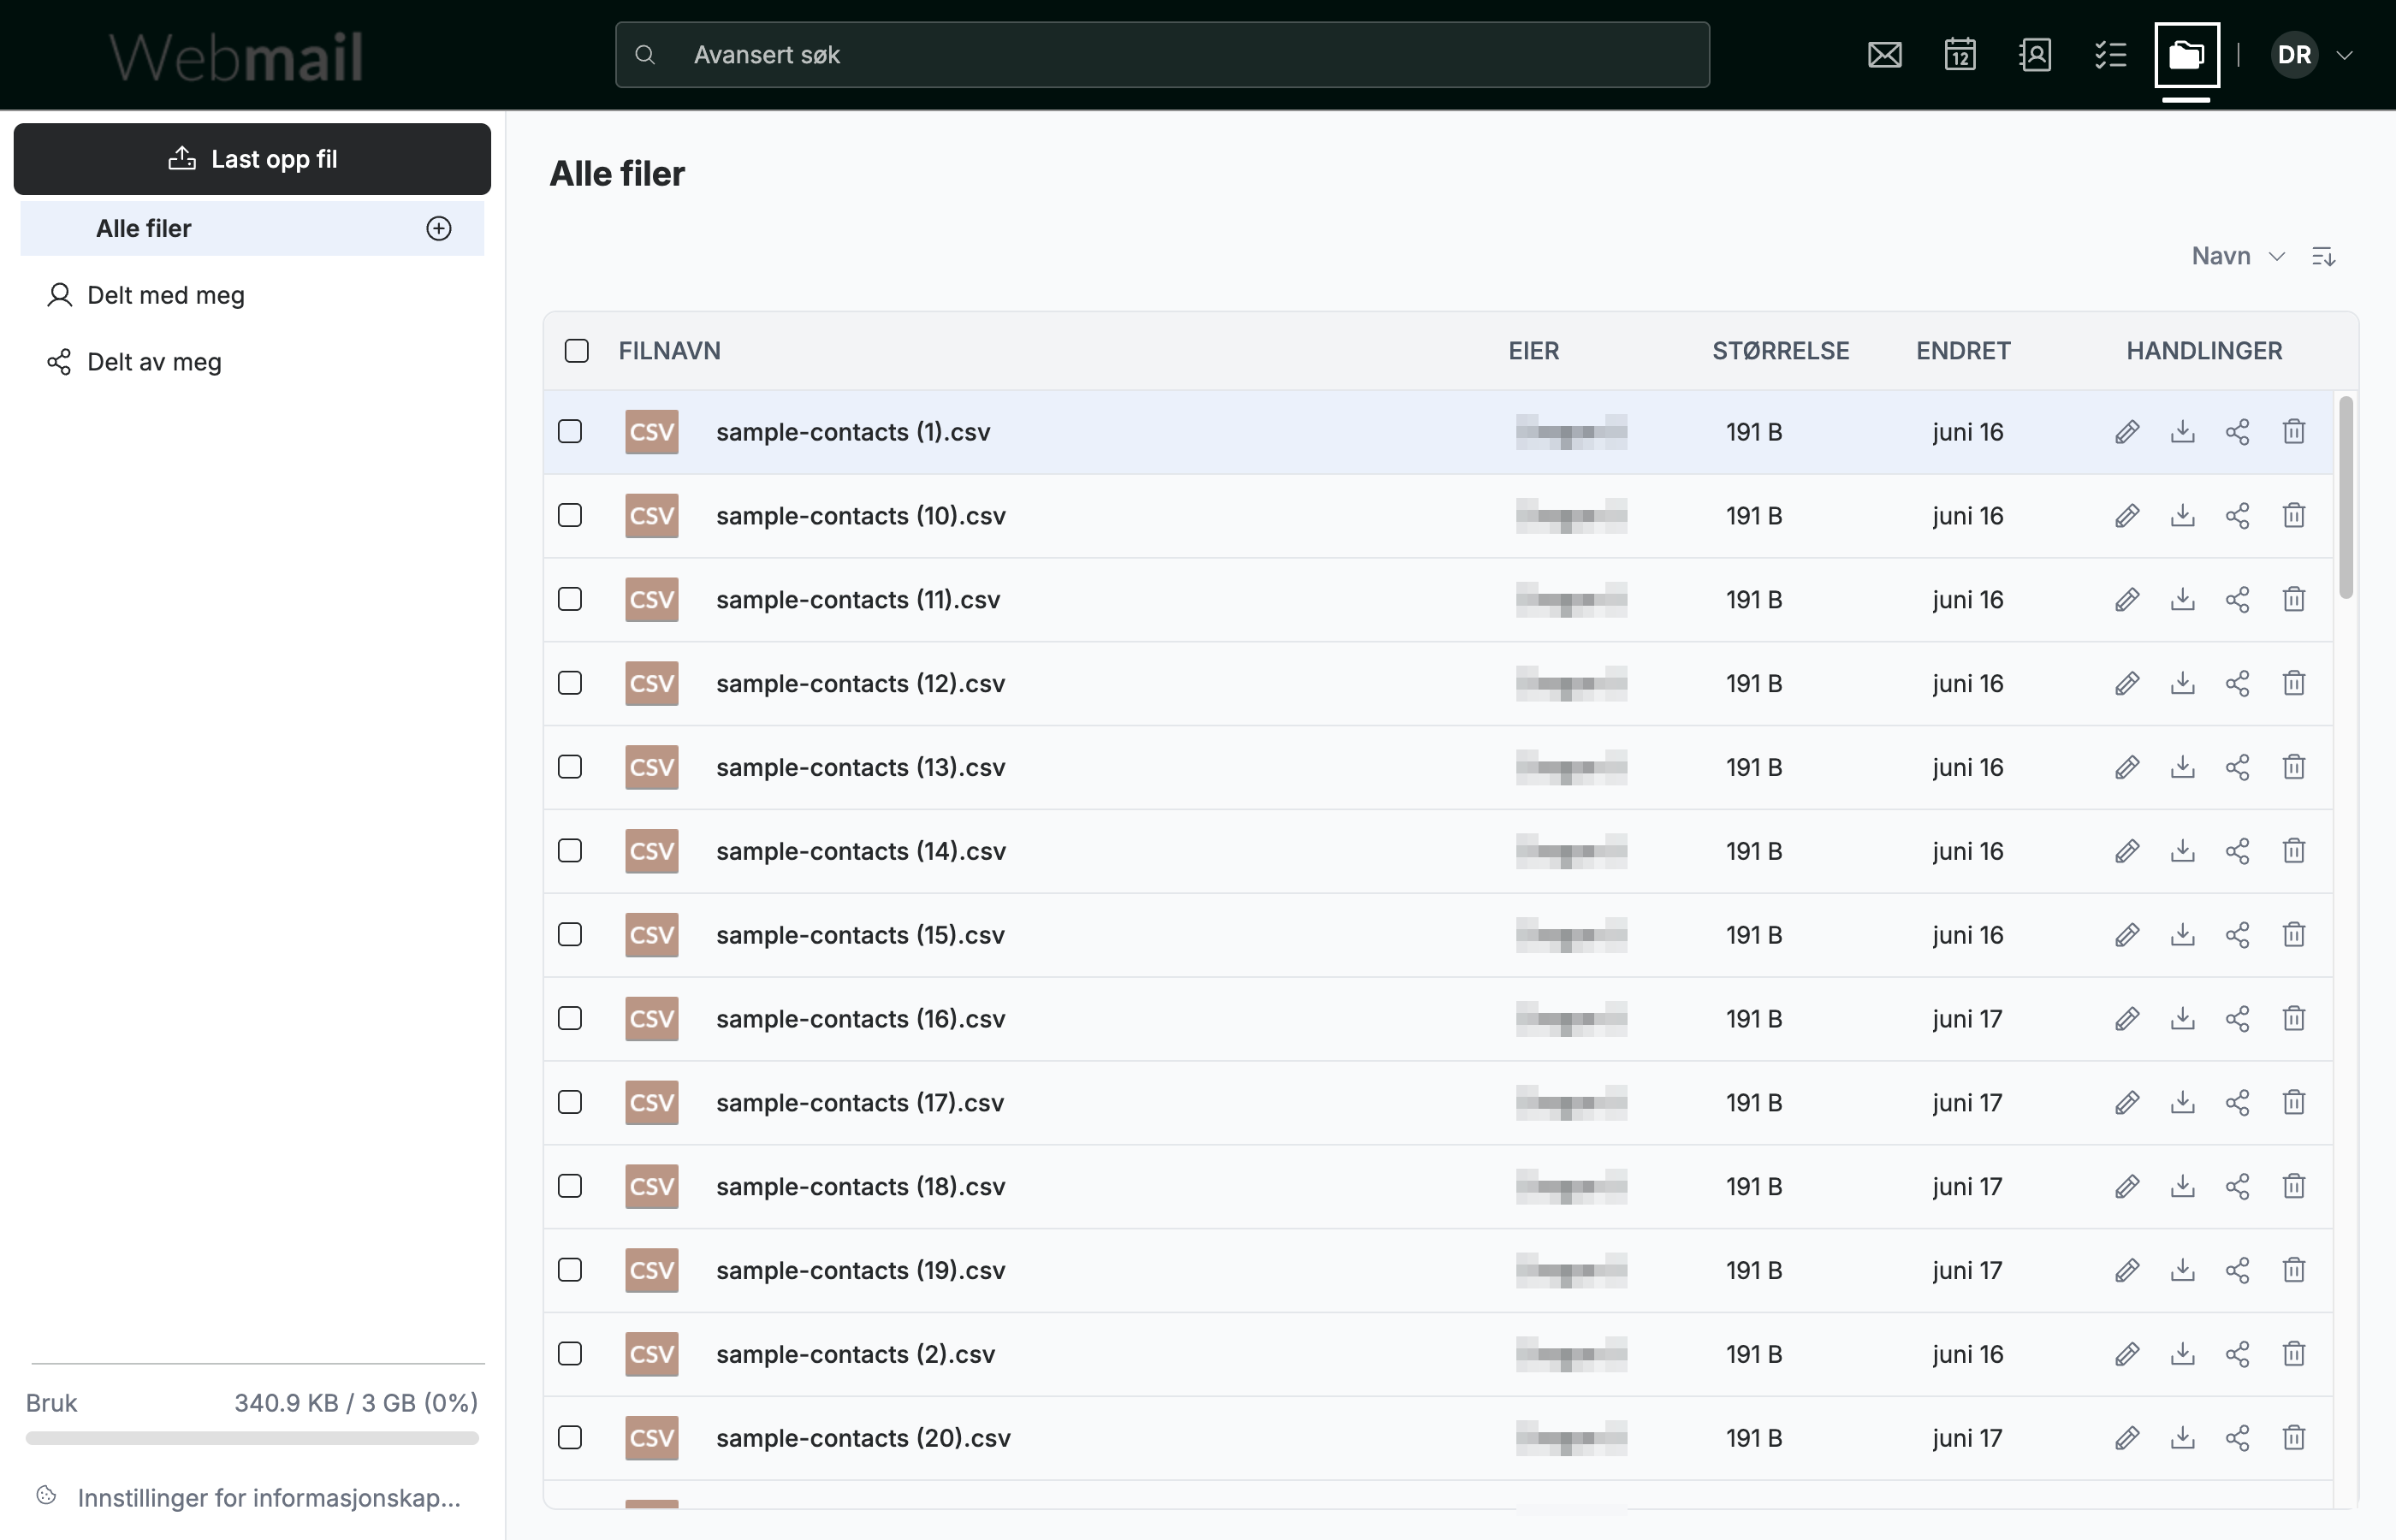Toggle the select-all files checkbox

(x=577, y=351)
